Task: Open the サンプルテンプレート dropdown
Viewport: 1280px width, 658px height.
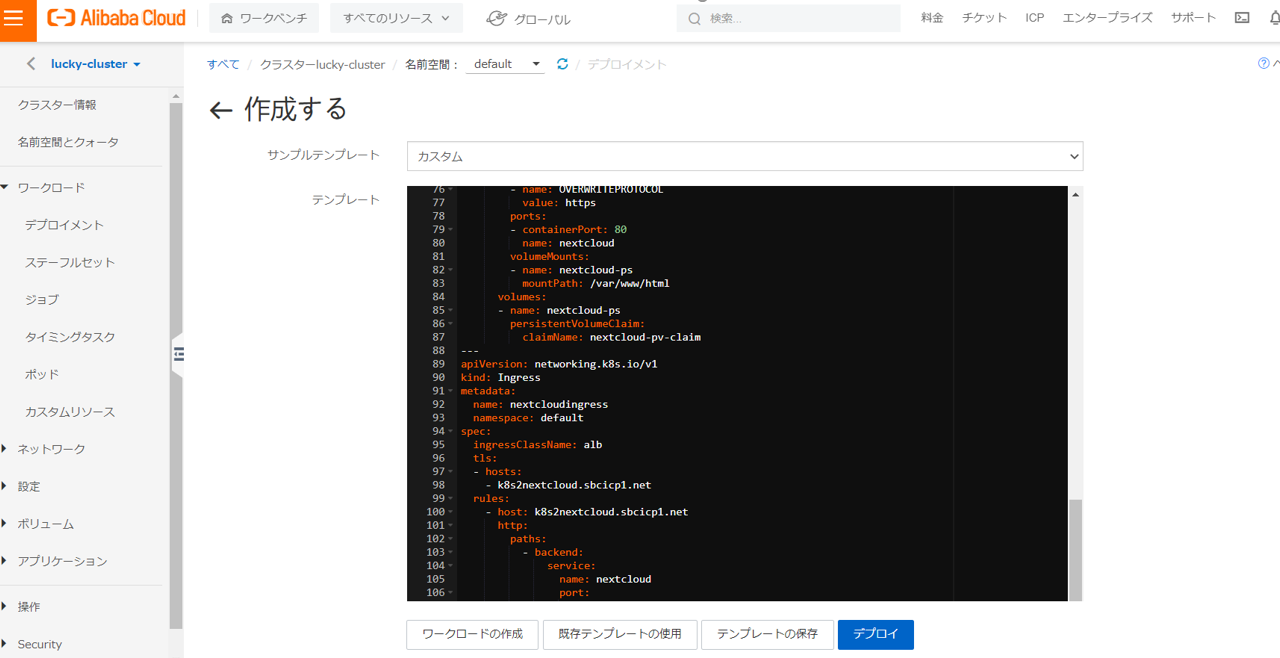Action: tap(744, 156)
